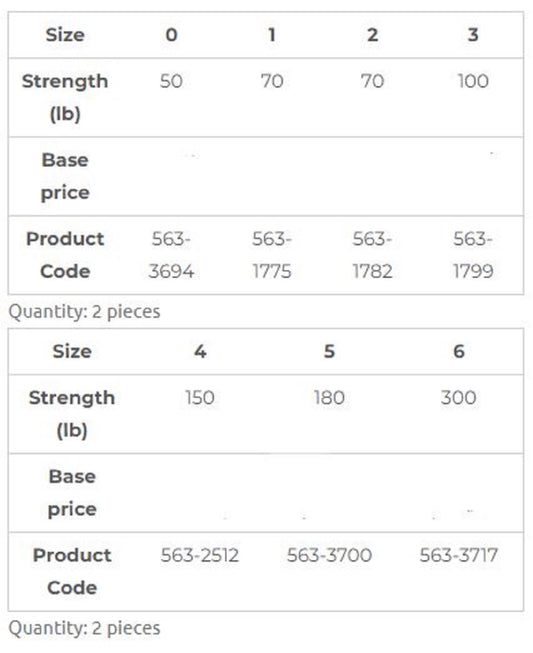Select product code 563-1799
The height and width of the screenshot is (653, 533).
(x=473, y=255)
